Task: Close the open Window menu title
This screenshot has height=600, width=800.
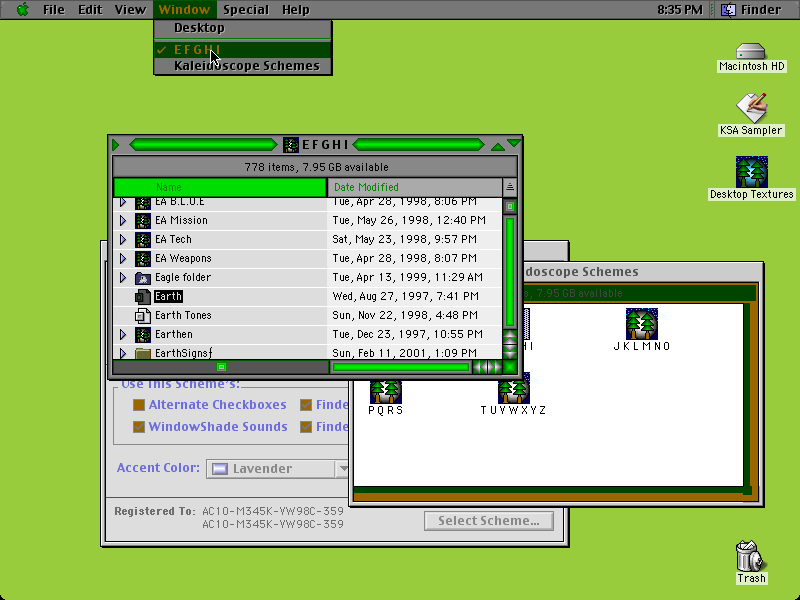Action: (184, 9)
